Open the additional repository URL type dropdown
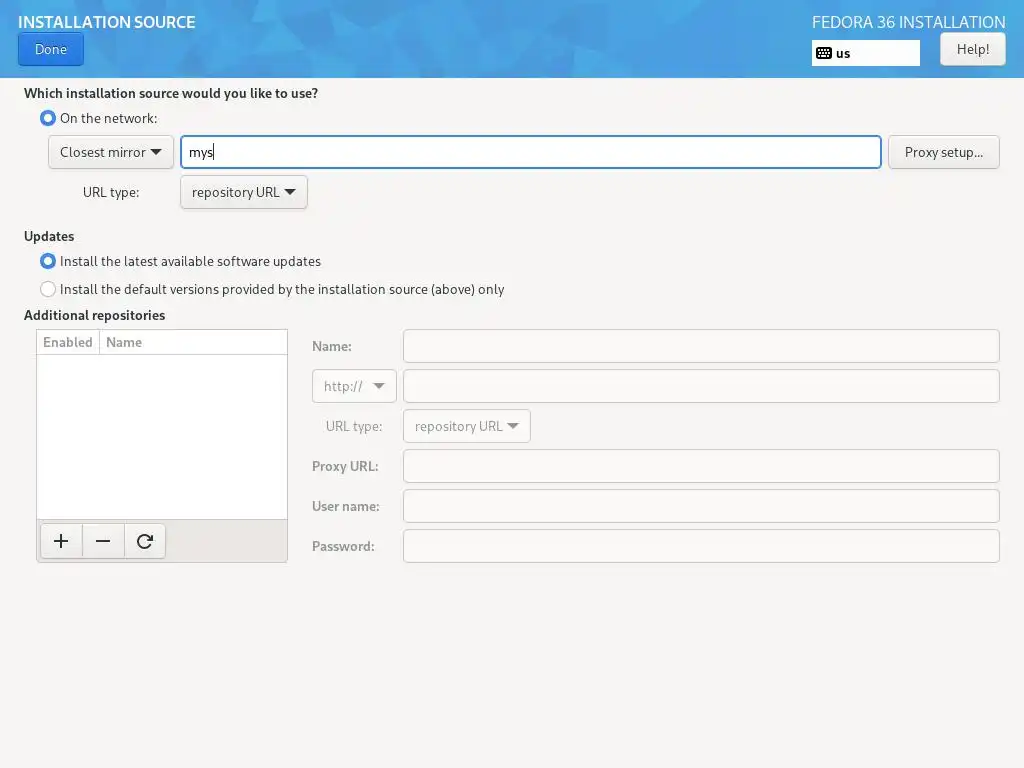1024x768 pixels. pos(466,426)
